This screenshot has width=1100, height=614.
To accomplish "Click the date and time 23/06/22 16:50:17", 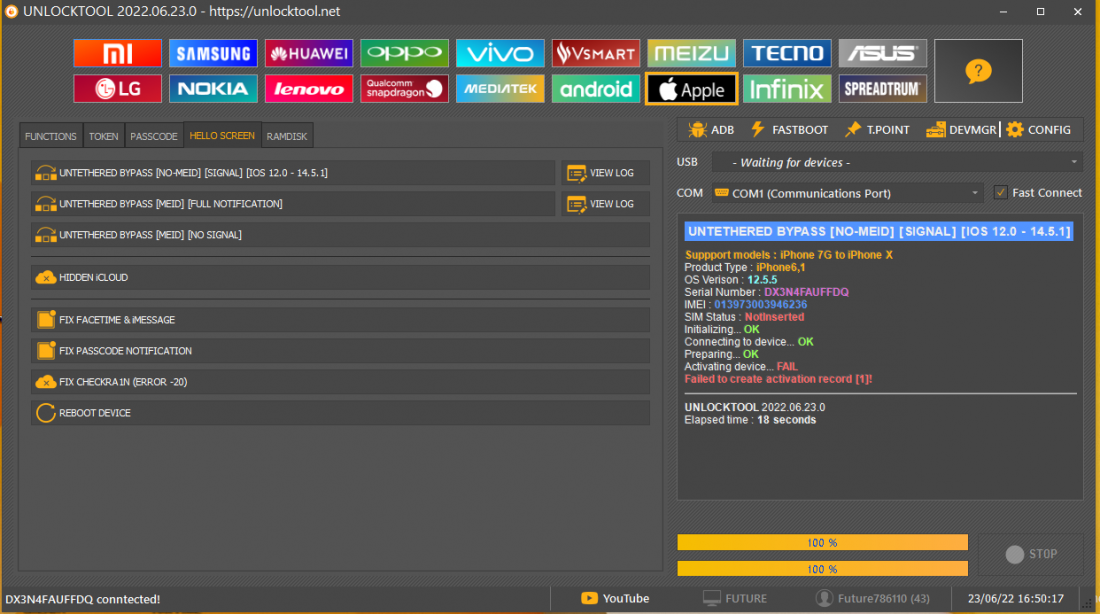I will 1016,599.
